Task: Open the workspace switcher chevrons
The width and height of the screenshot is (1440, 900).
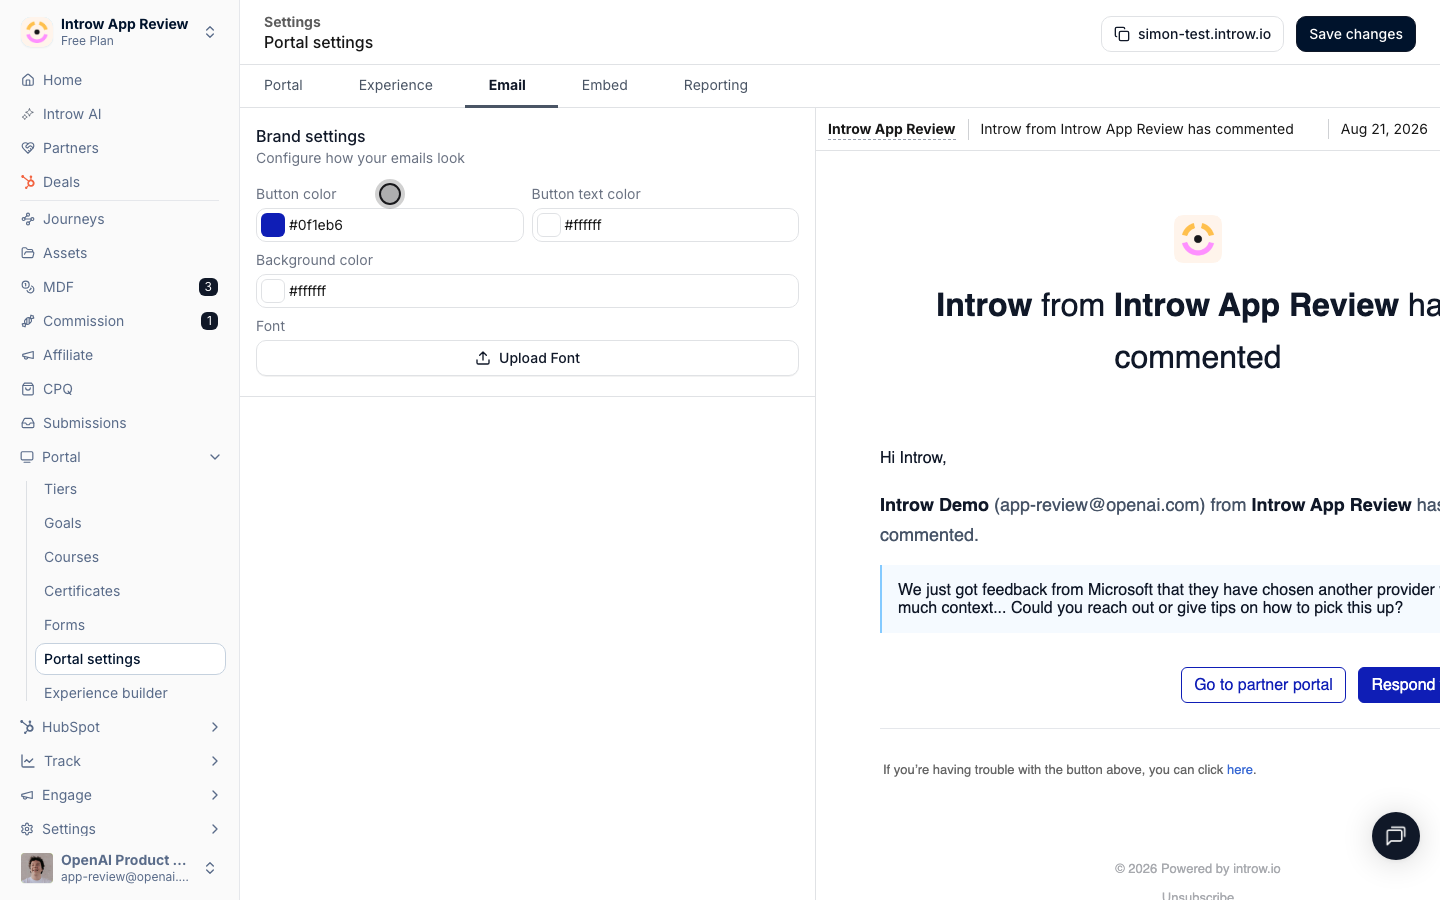Action: point(210,32)
